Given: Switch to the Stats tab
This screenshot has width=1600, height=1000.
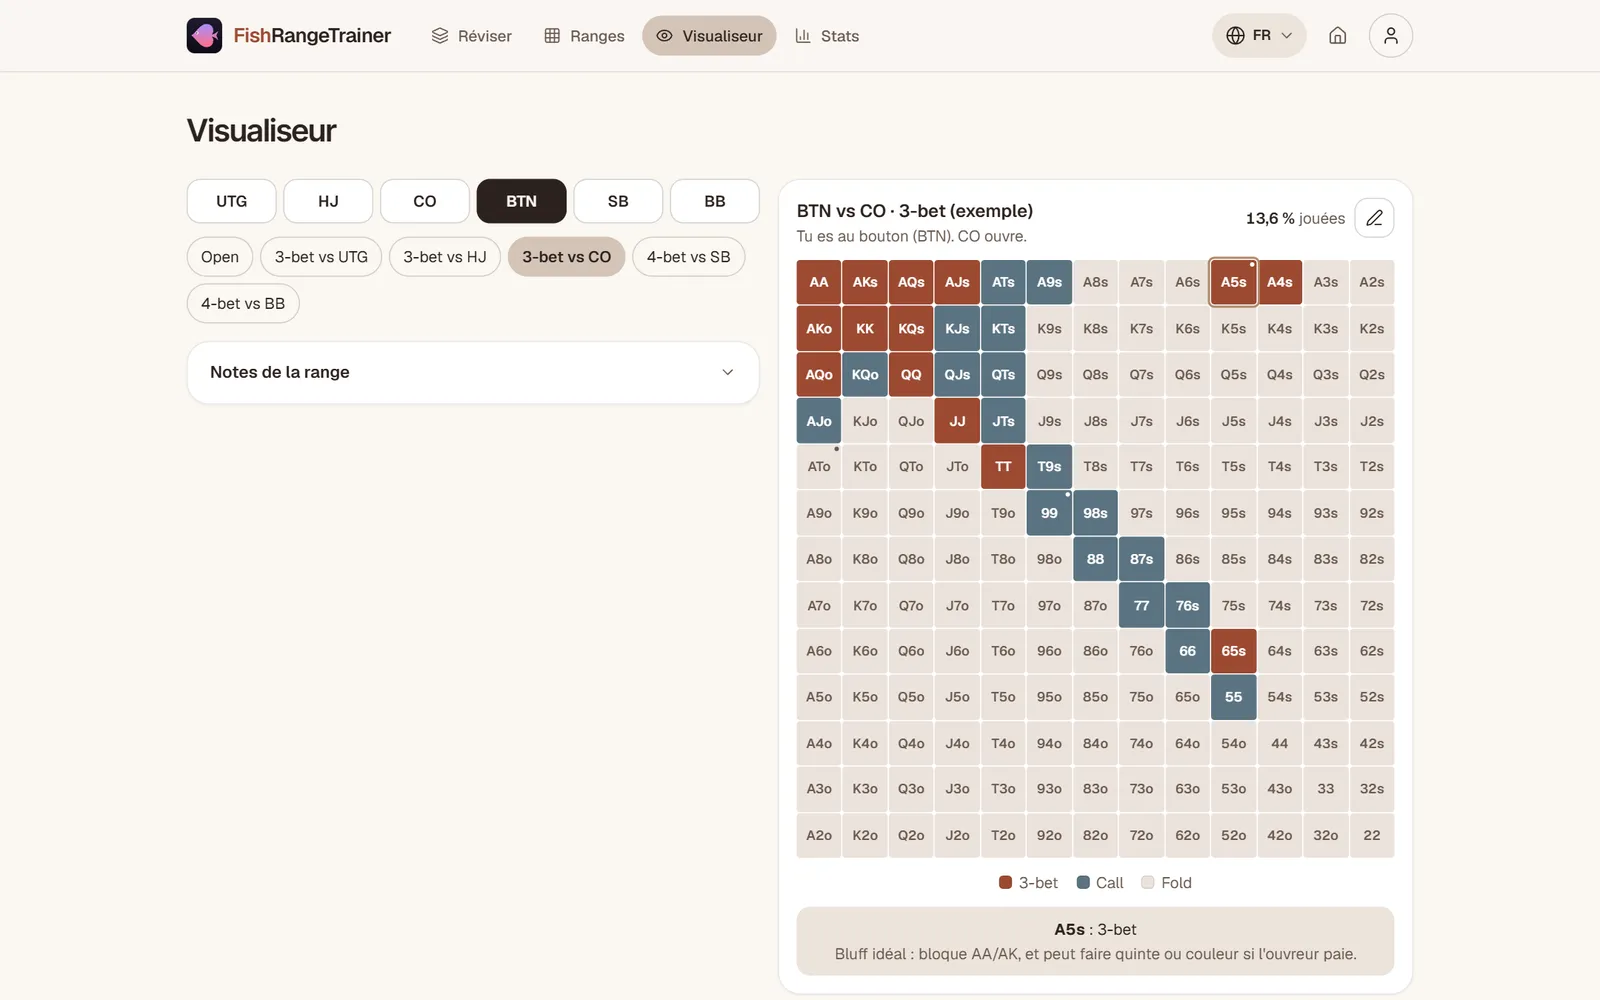Looking at the screenshot, I should coord(827,36).
